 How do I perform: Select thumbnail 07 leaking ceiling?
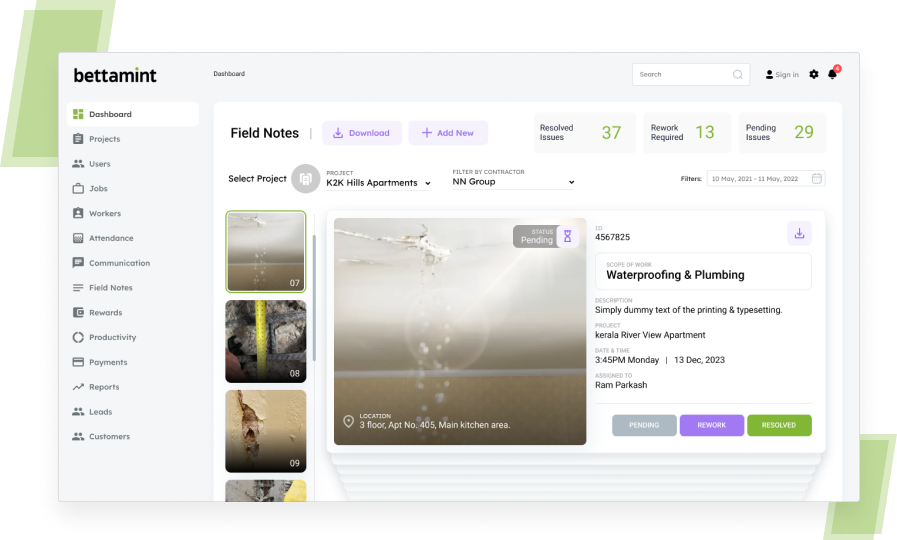pos(265,252)
